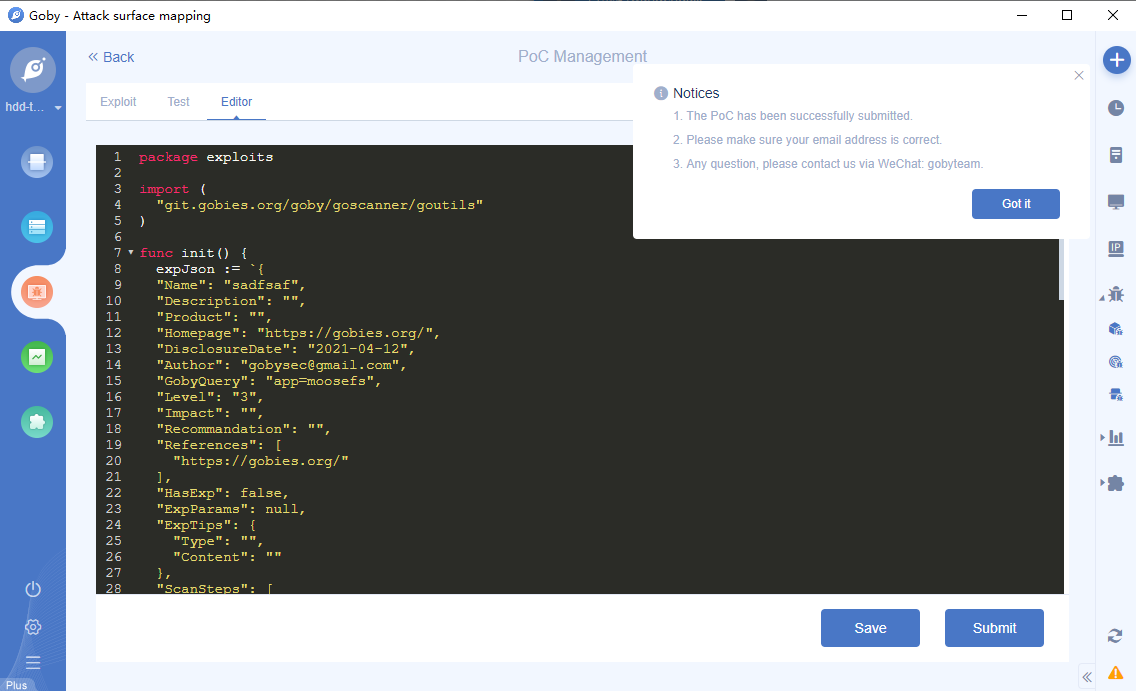This screenshot has width=1136, height=691.
Task: Open the vulnerability management icon in left sidebar
Action: coord(36,292)
